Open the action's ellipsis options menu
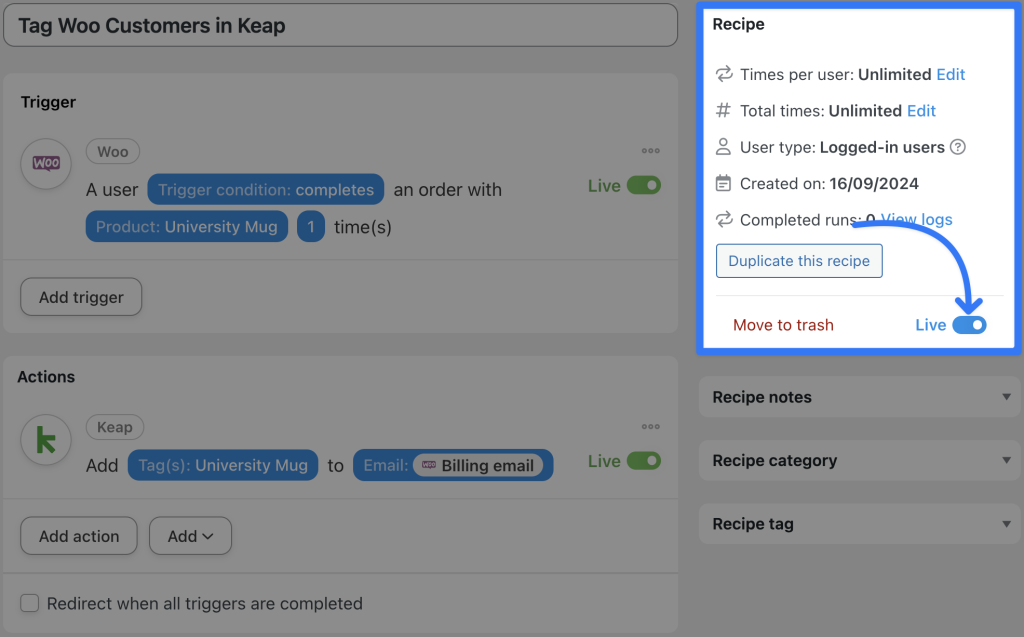The width and height of the screenshot is (1024, 637). click(x=650, y=426)
